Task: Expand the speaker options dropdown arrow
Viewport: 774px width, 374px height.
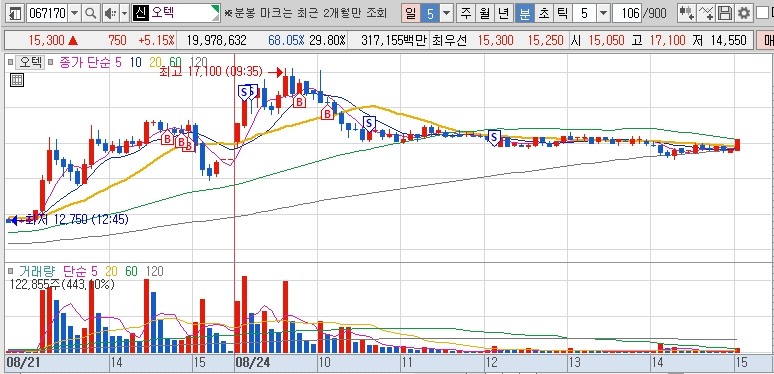Action: (x=124, y=13)
